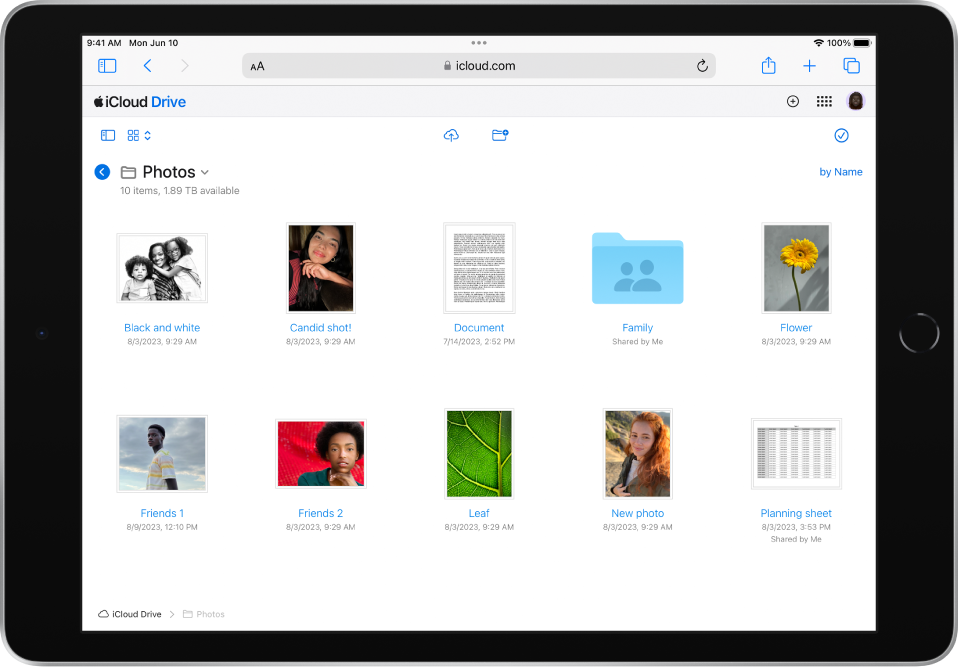958x668 pixels.
Task: Switch grid view layout toggle
Action: pyautogui.click(x=133, y=135)
